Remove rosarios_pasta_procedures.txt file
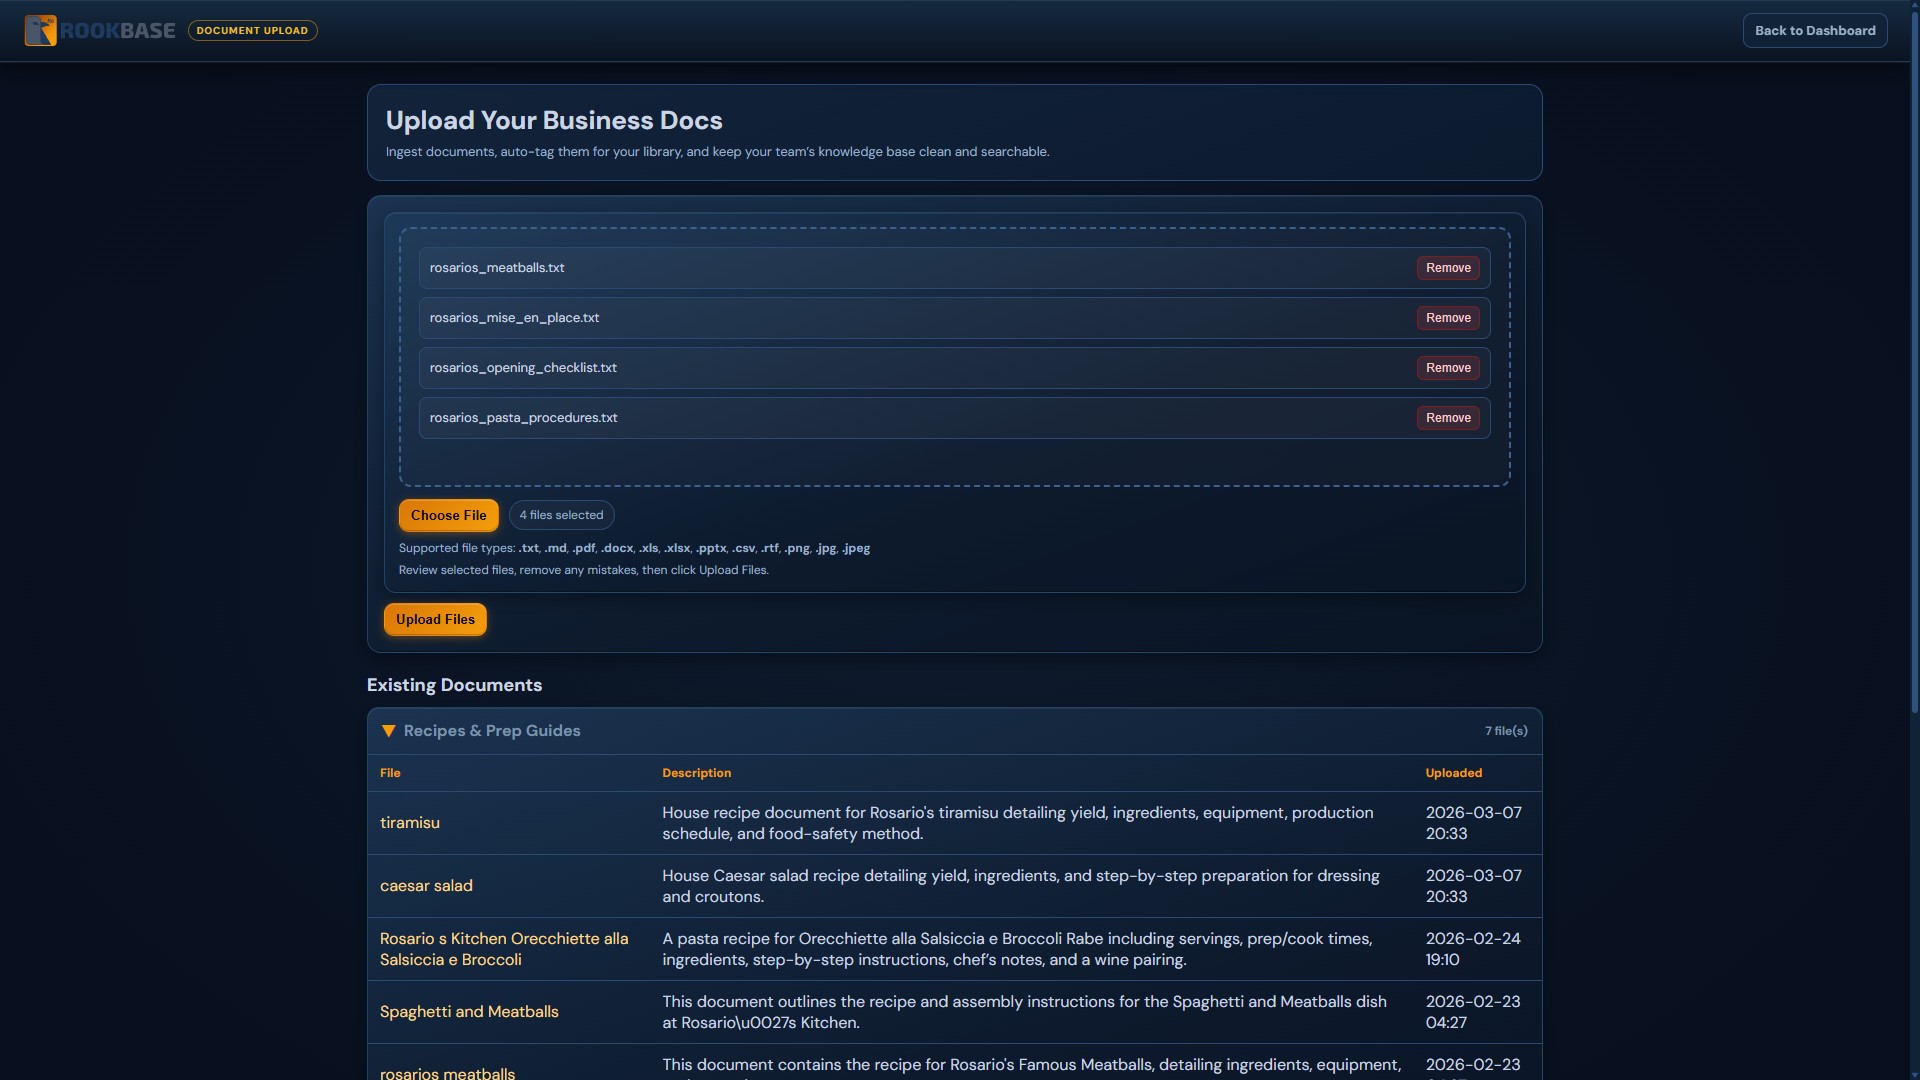Viewport: 1920px width, 1080px height. 1447,418
